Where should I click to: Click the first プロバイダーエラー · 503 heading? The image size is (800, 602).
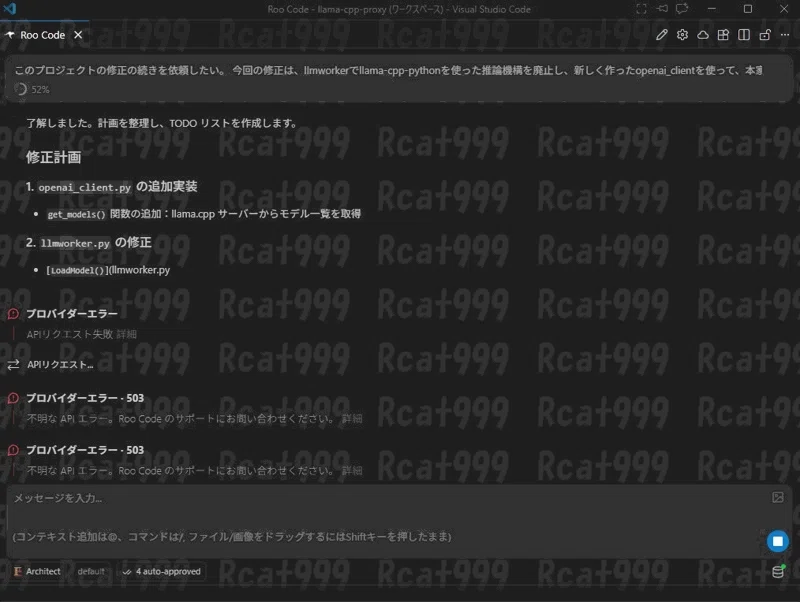tap(85, 398)
